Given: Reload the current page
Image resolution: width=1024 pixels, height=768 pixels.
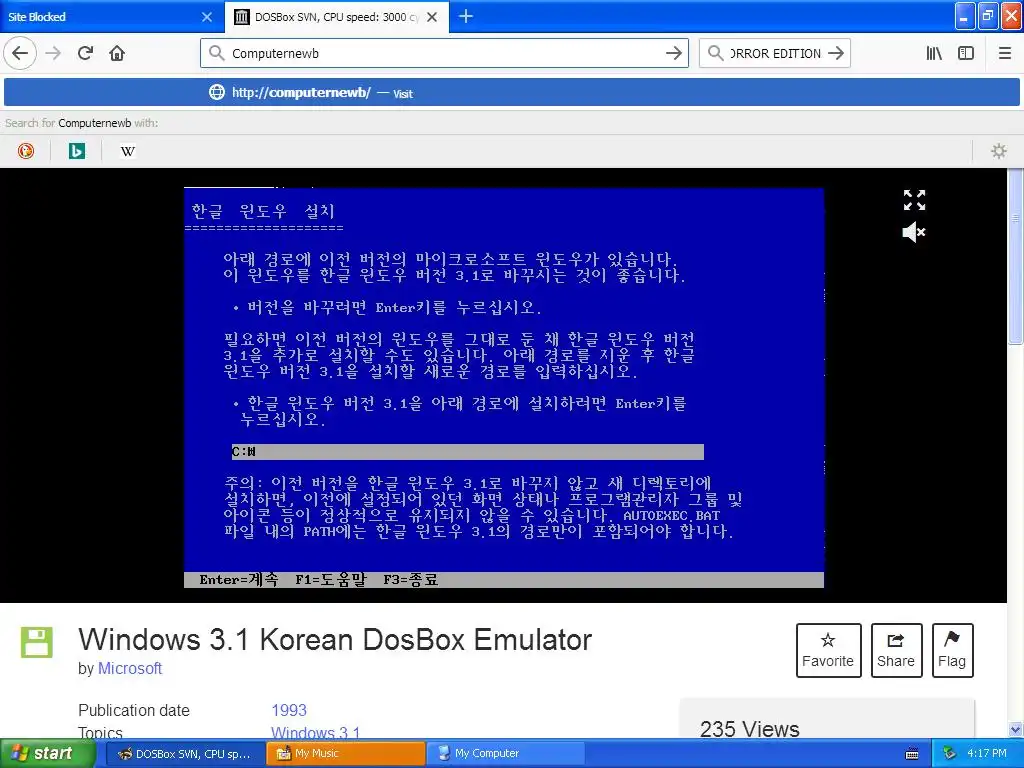Looking at the screenshot, I should [x=86, y=53].
